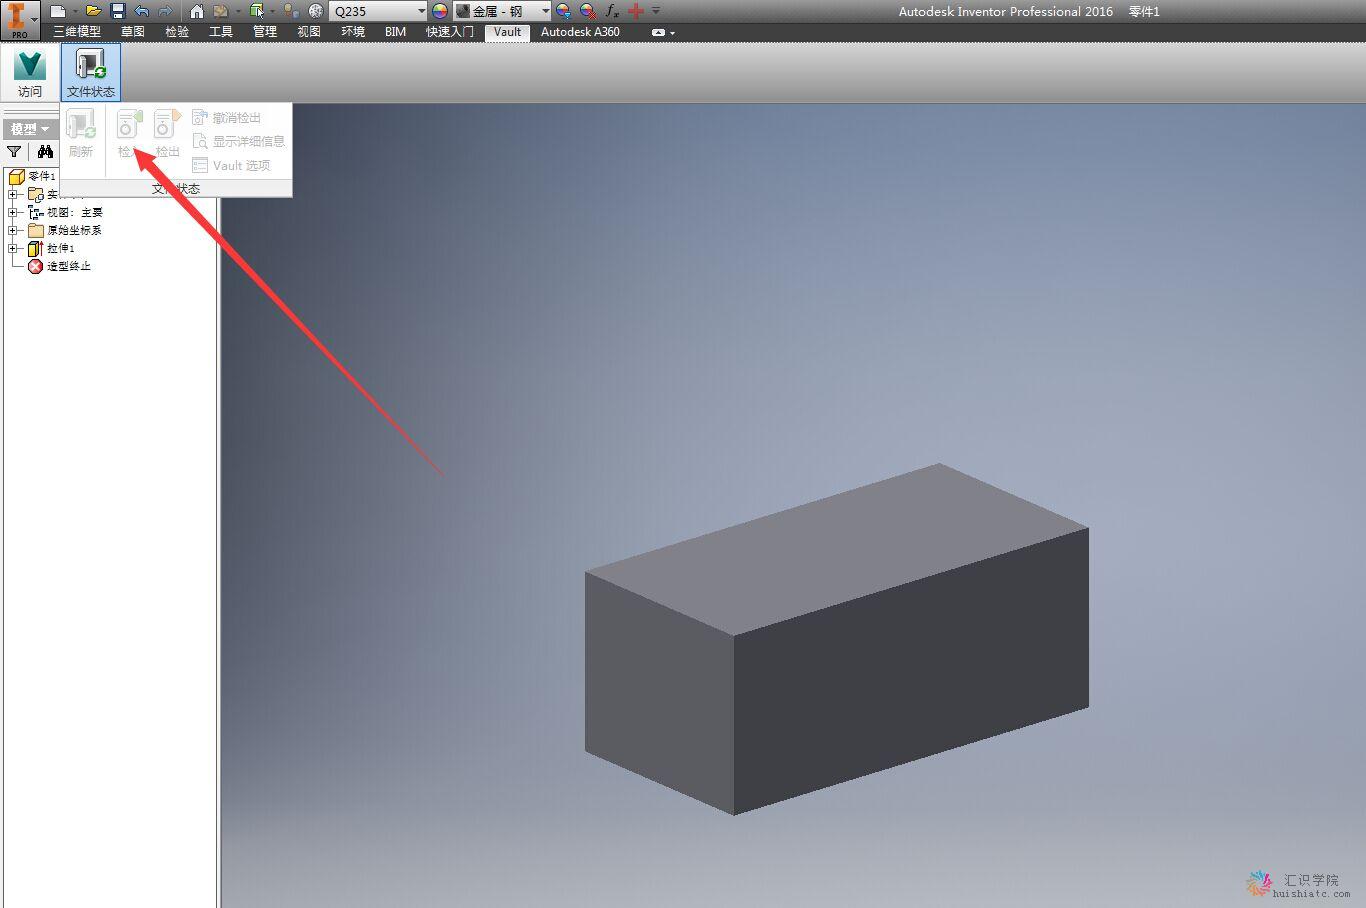The width and height of the screenshot is (1366, 908).
Task: Expand the solid bodies folder above 视图: 主要
Action: pyautogui.click(x=13, y=194)
